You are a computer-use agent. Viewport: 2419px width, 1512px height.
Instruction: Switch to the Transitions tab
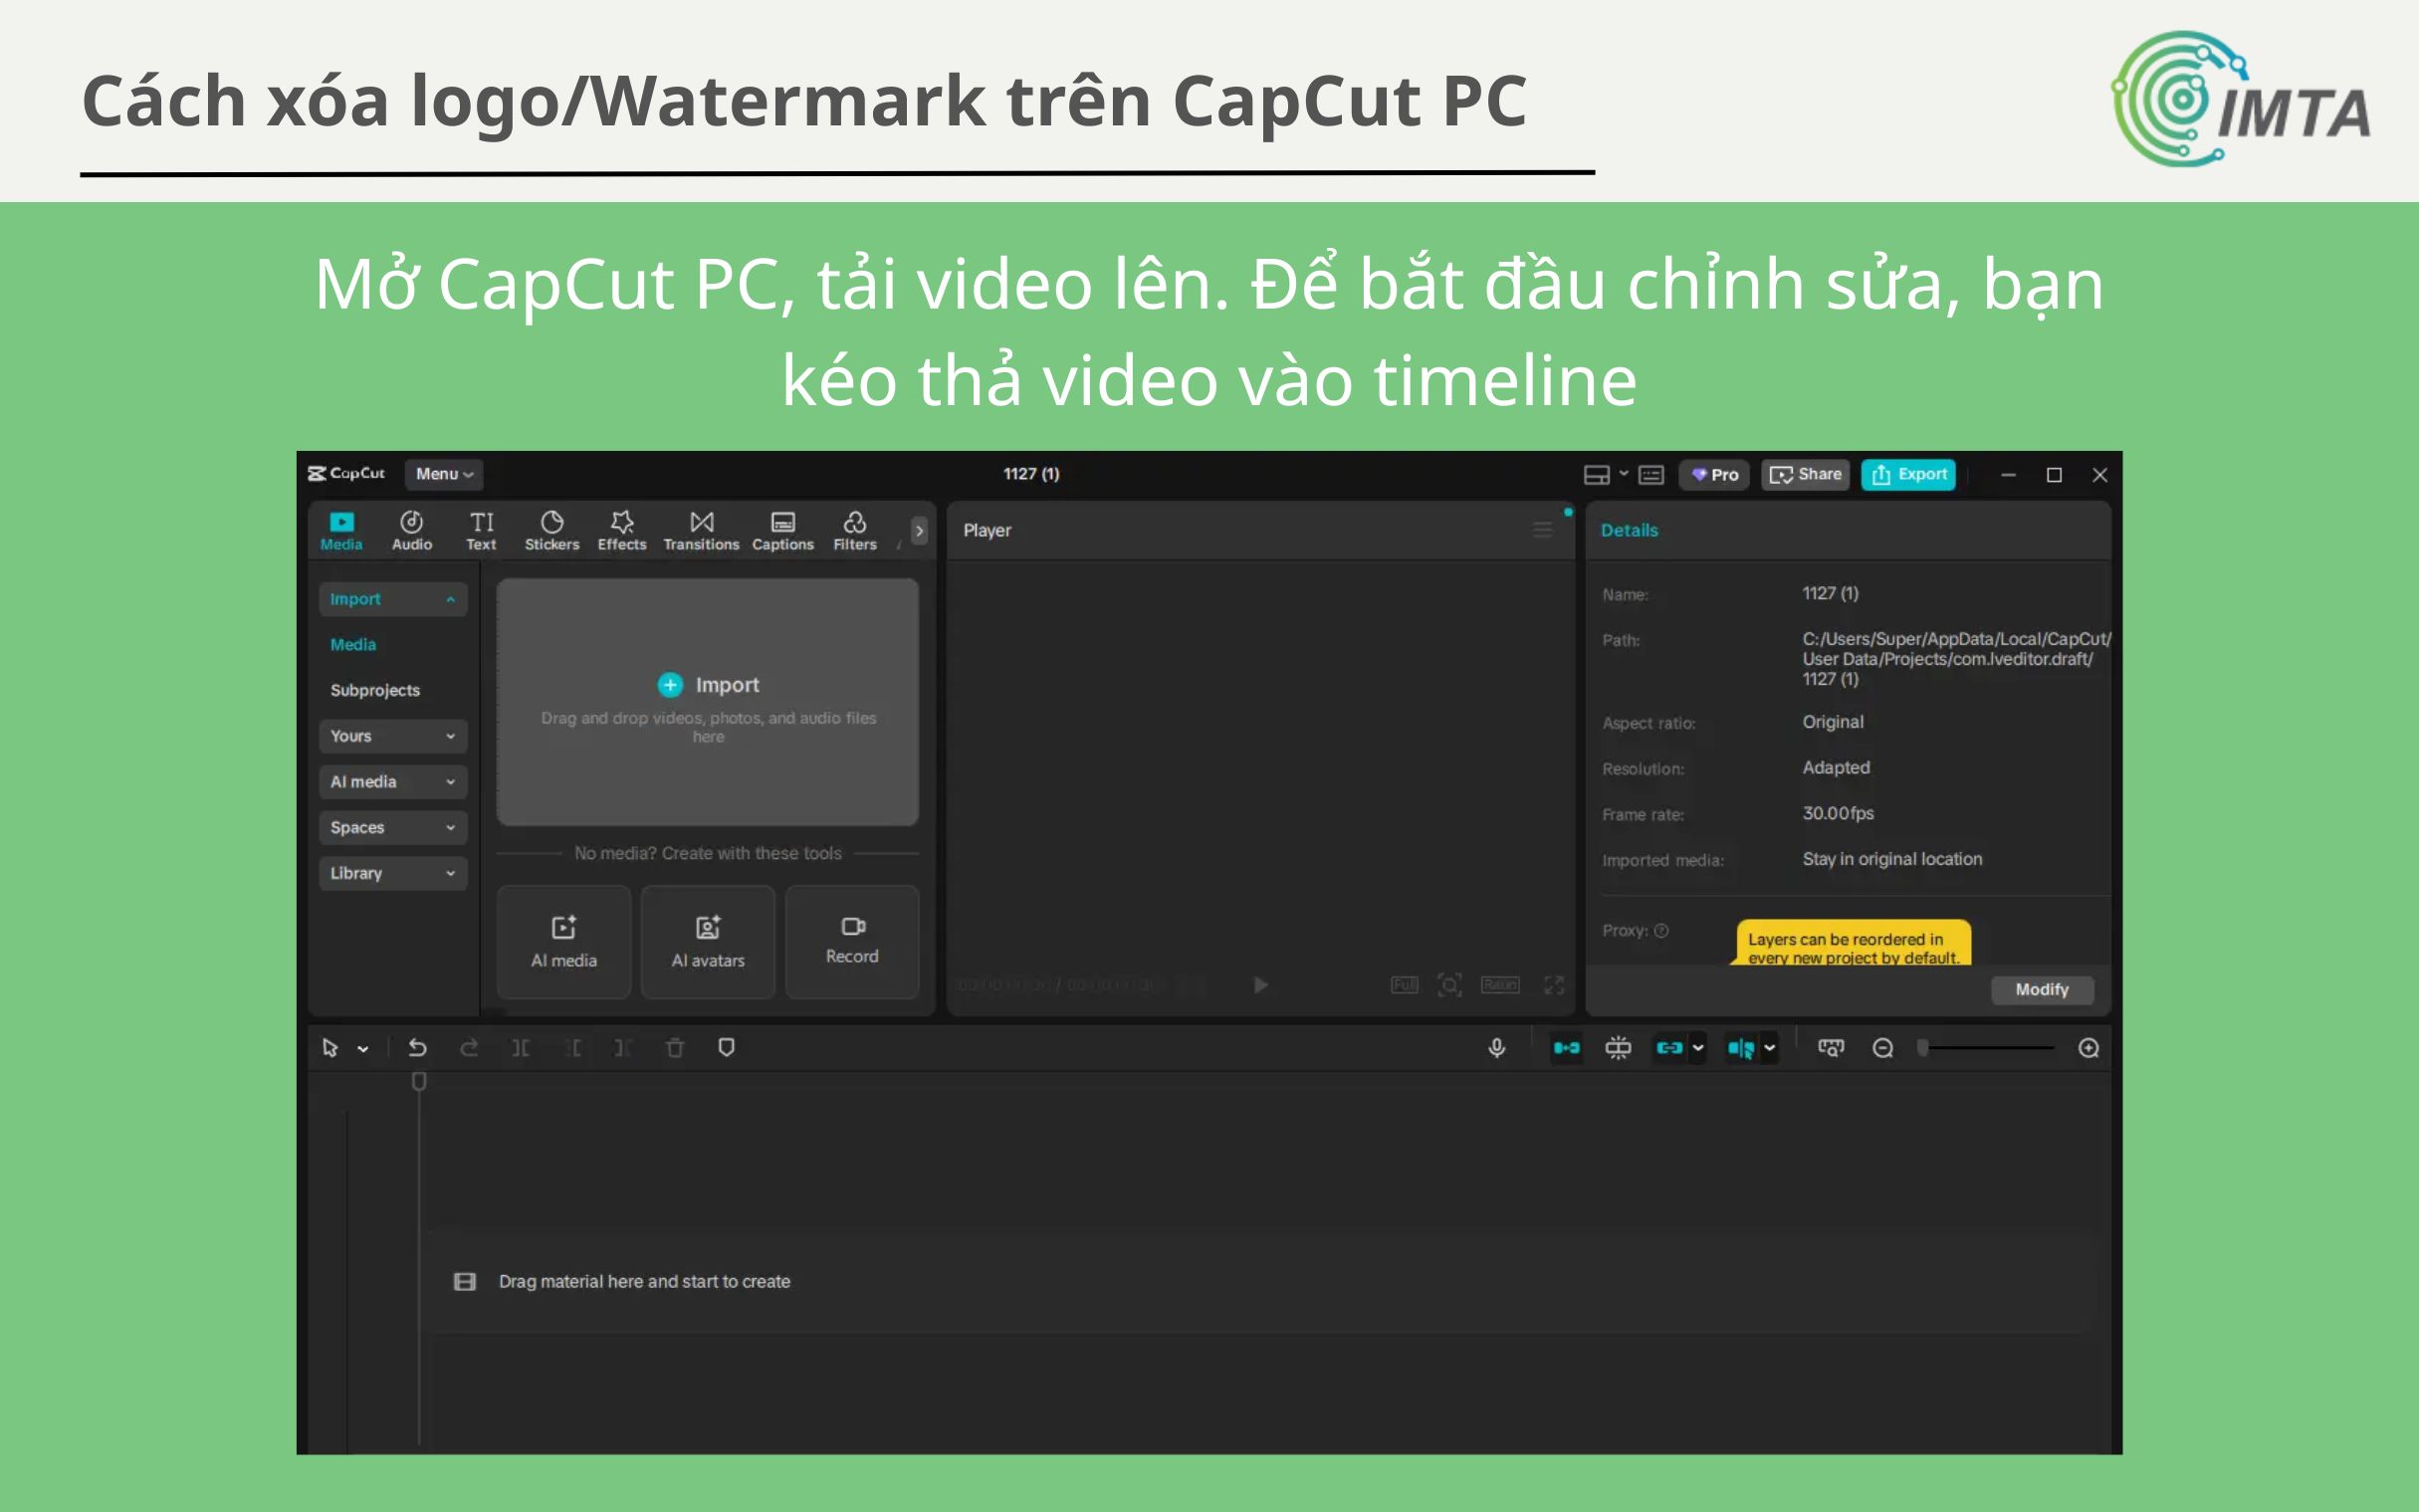point(701,530)
